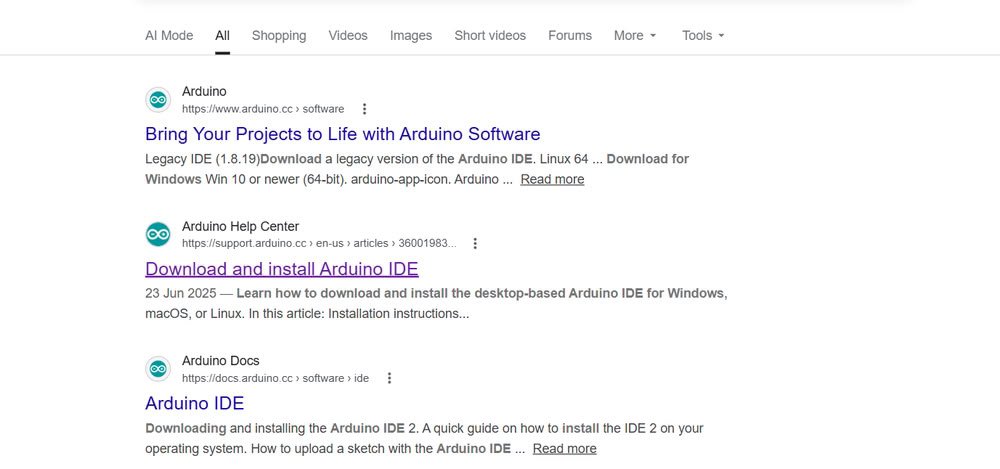
Task: Open 'Bring Your Projects to Life with Arduino Software'
Action: [342, 134]
